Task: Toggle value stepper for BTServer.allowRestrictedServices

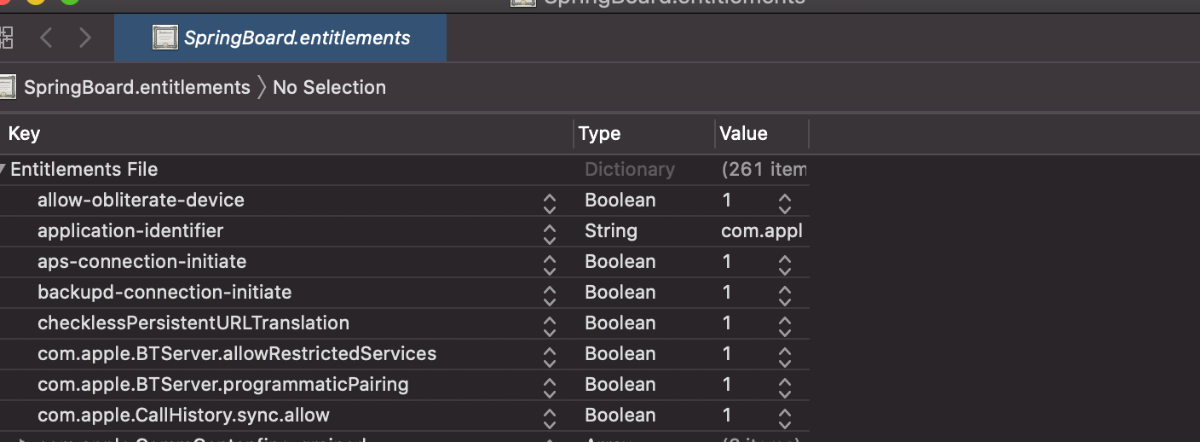Action: click(785, 357)
